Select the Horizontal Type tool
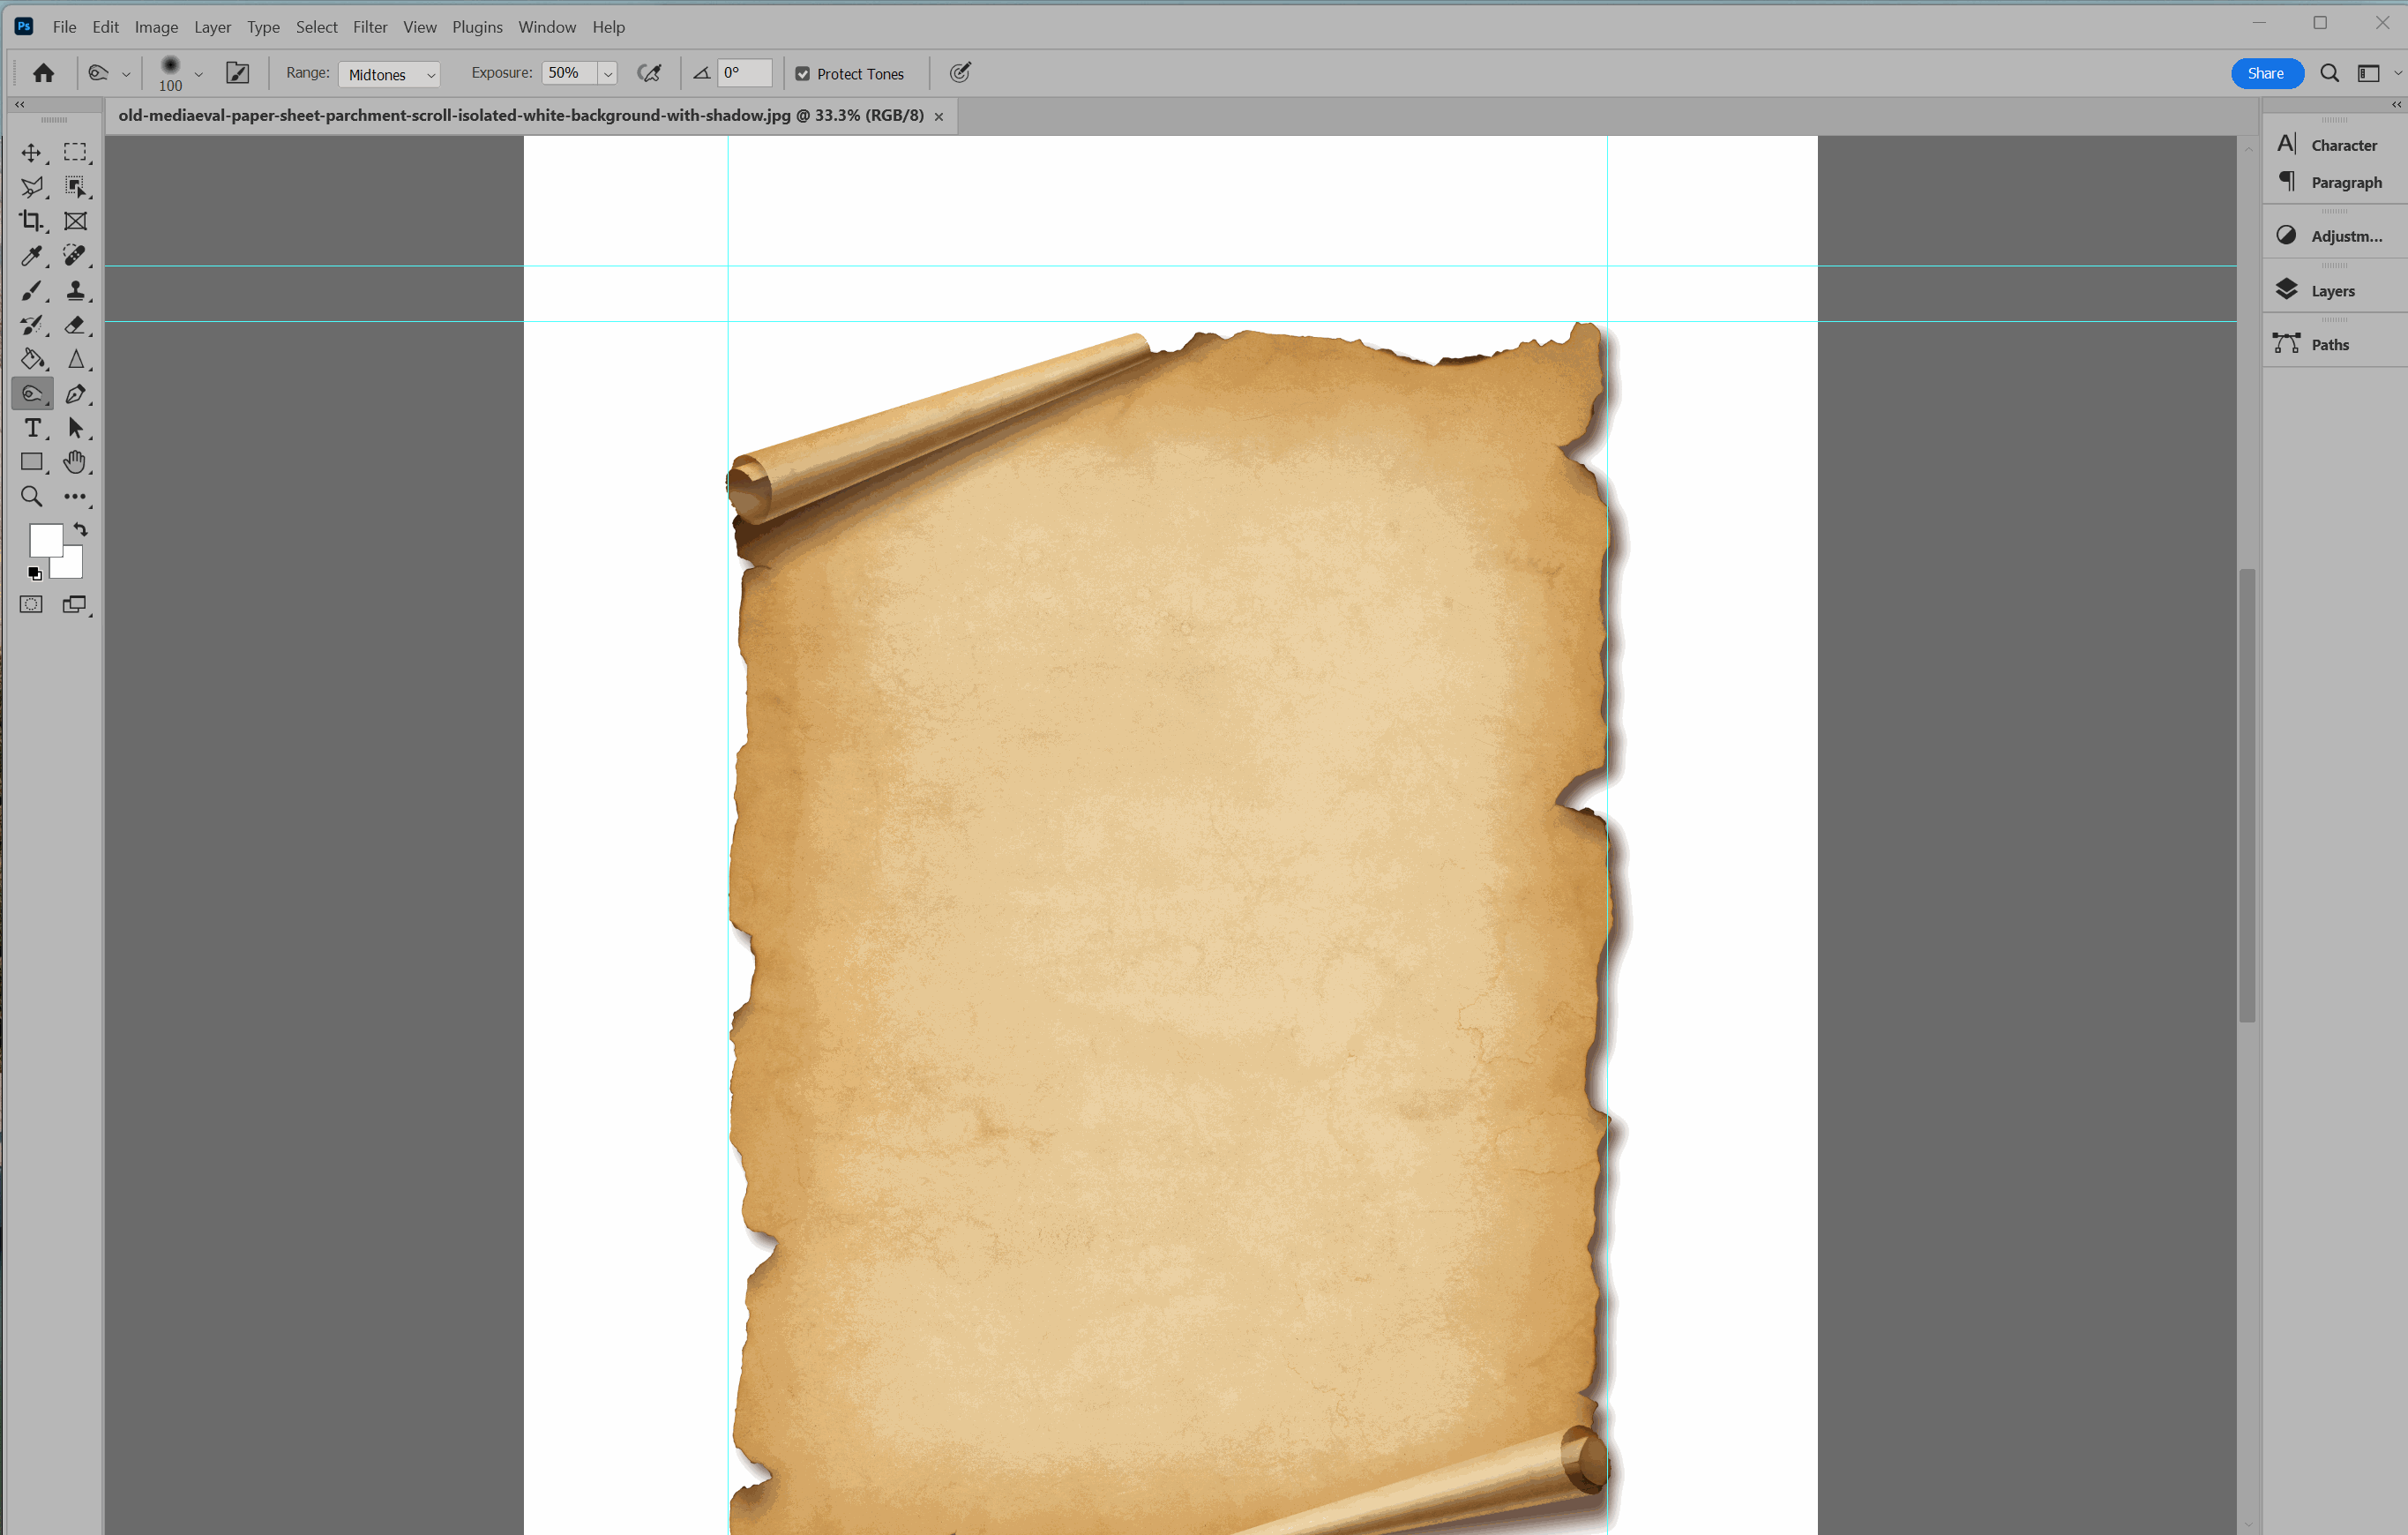 click(x=32, y=428)
